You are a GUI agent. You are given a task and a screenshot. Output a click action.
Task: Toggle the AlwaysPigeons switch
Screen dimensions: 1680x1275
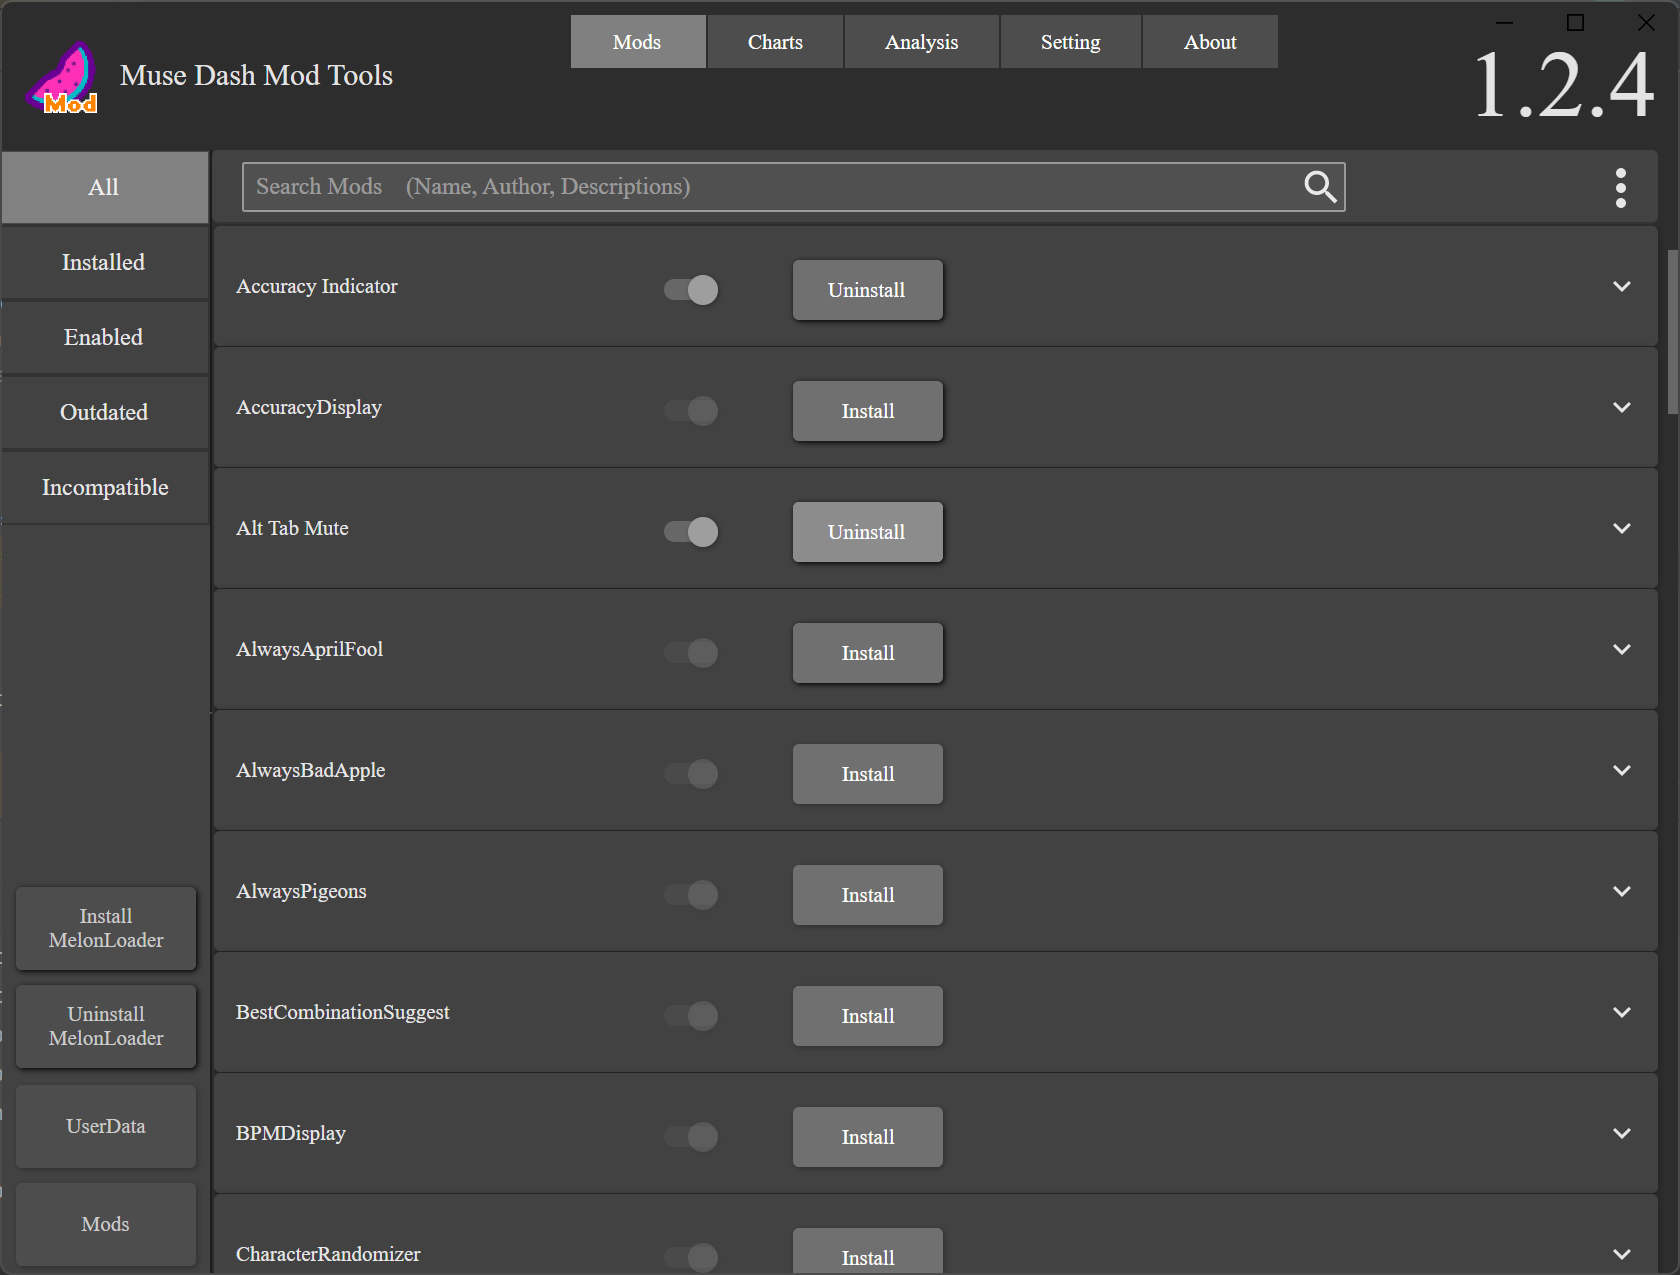point(691,895)
